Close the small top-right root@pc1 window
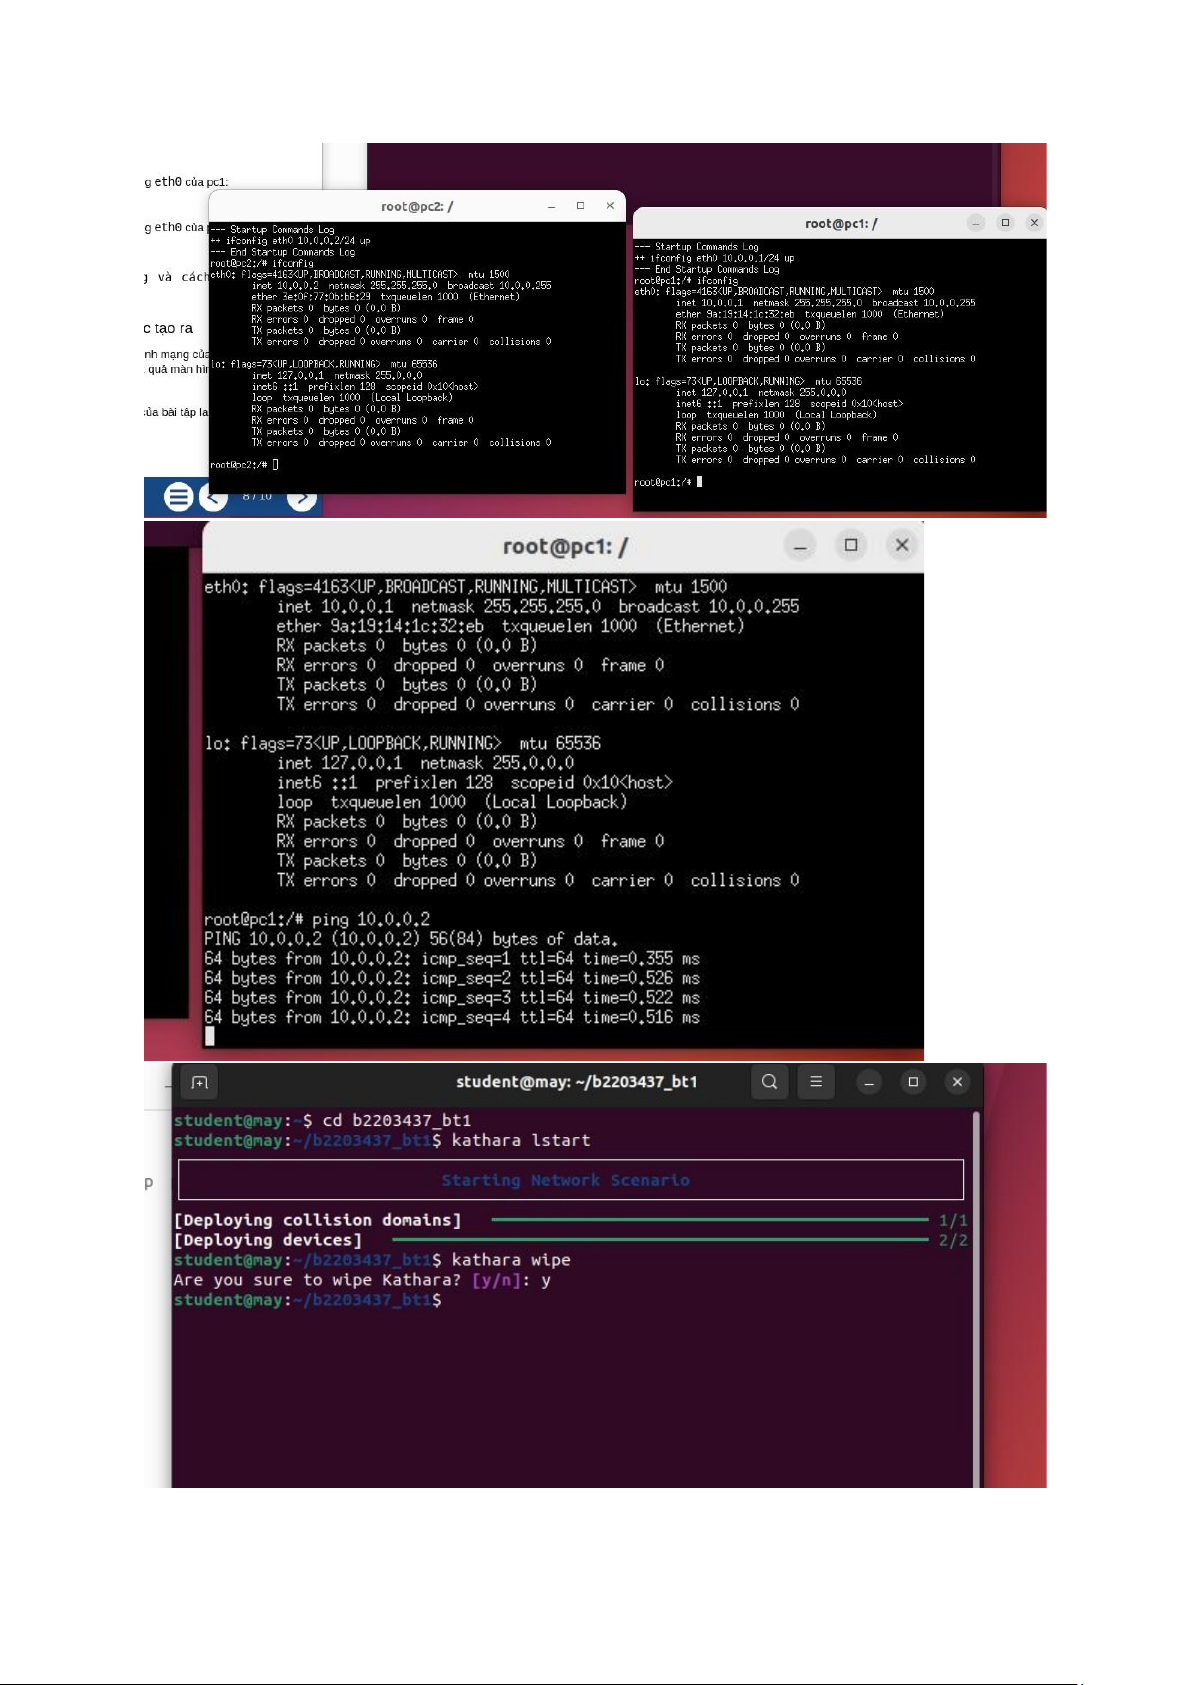Image resolution: width=1192 pixels, height=1685 pixels. click(1034, 223)
